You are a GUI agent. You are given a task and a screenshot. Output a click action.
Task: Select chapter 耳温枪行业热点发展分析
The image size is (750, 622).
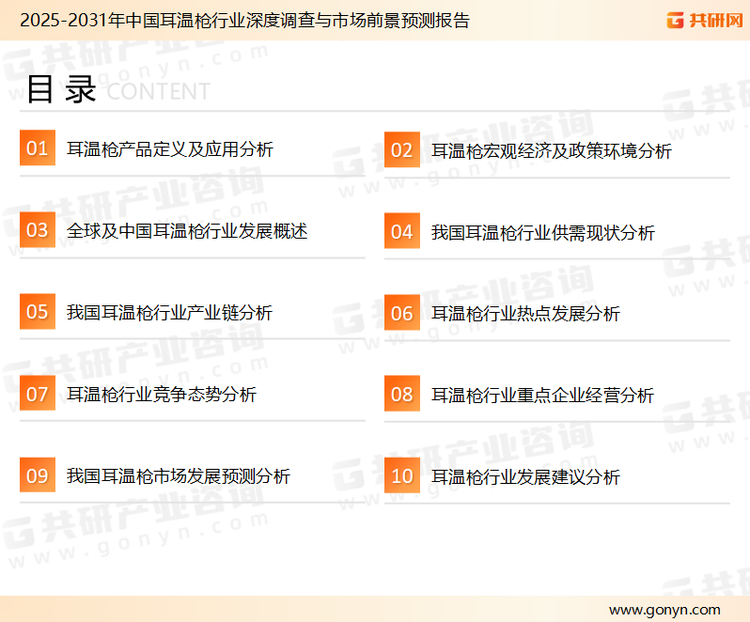pos(525,314)
